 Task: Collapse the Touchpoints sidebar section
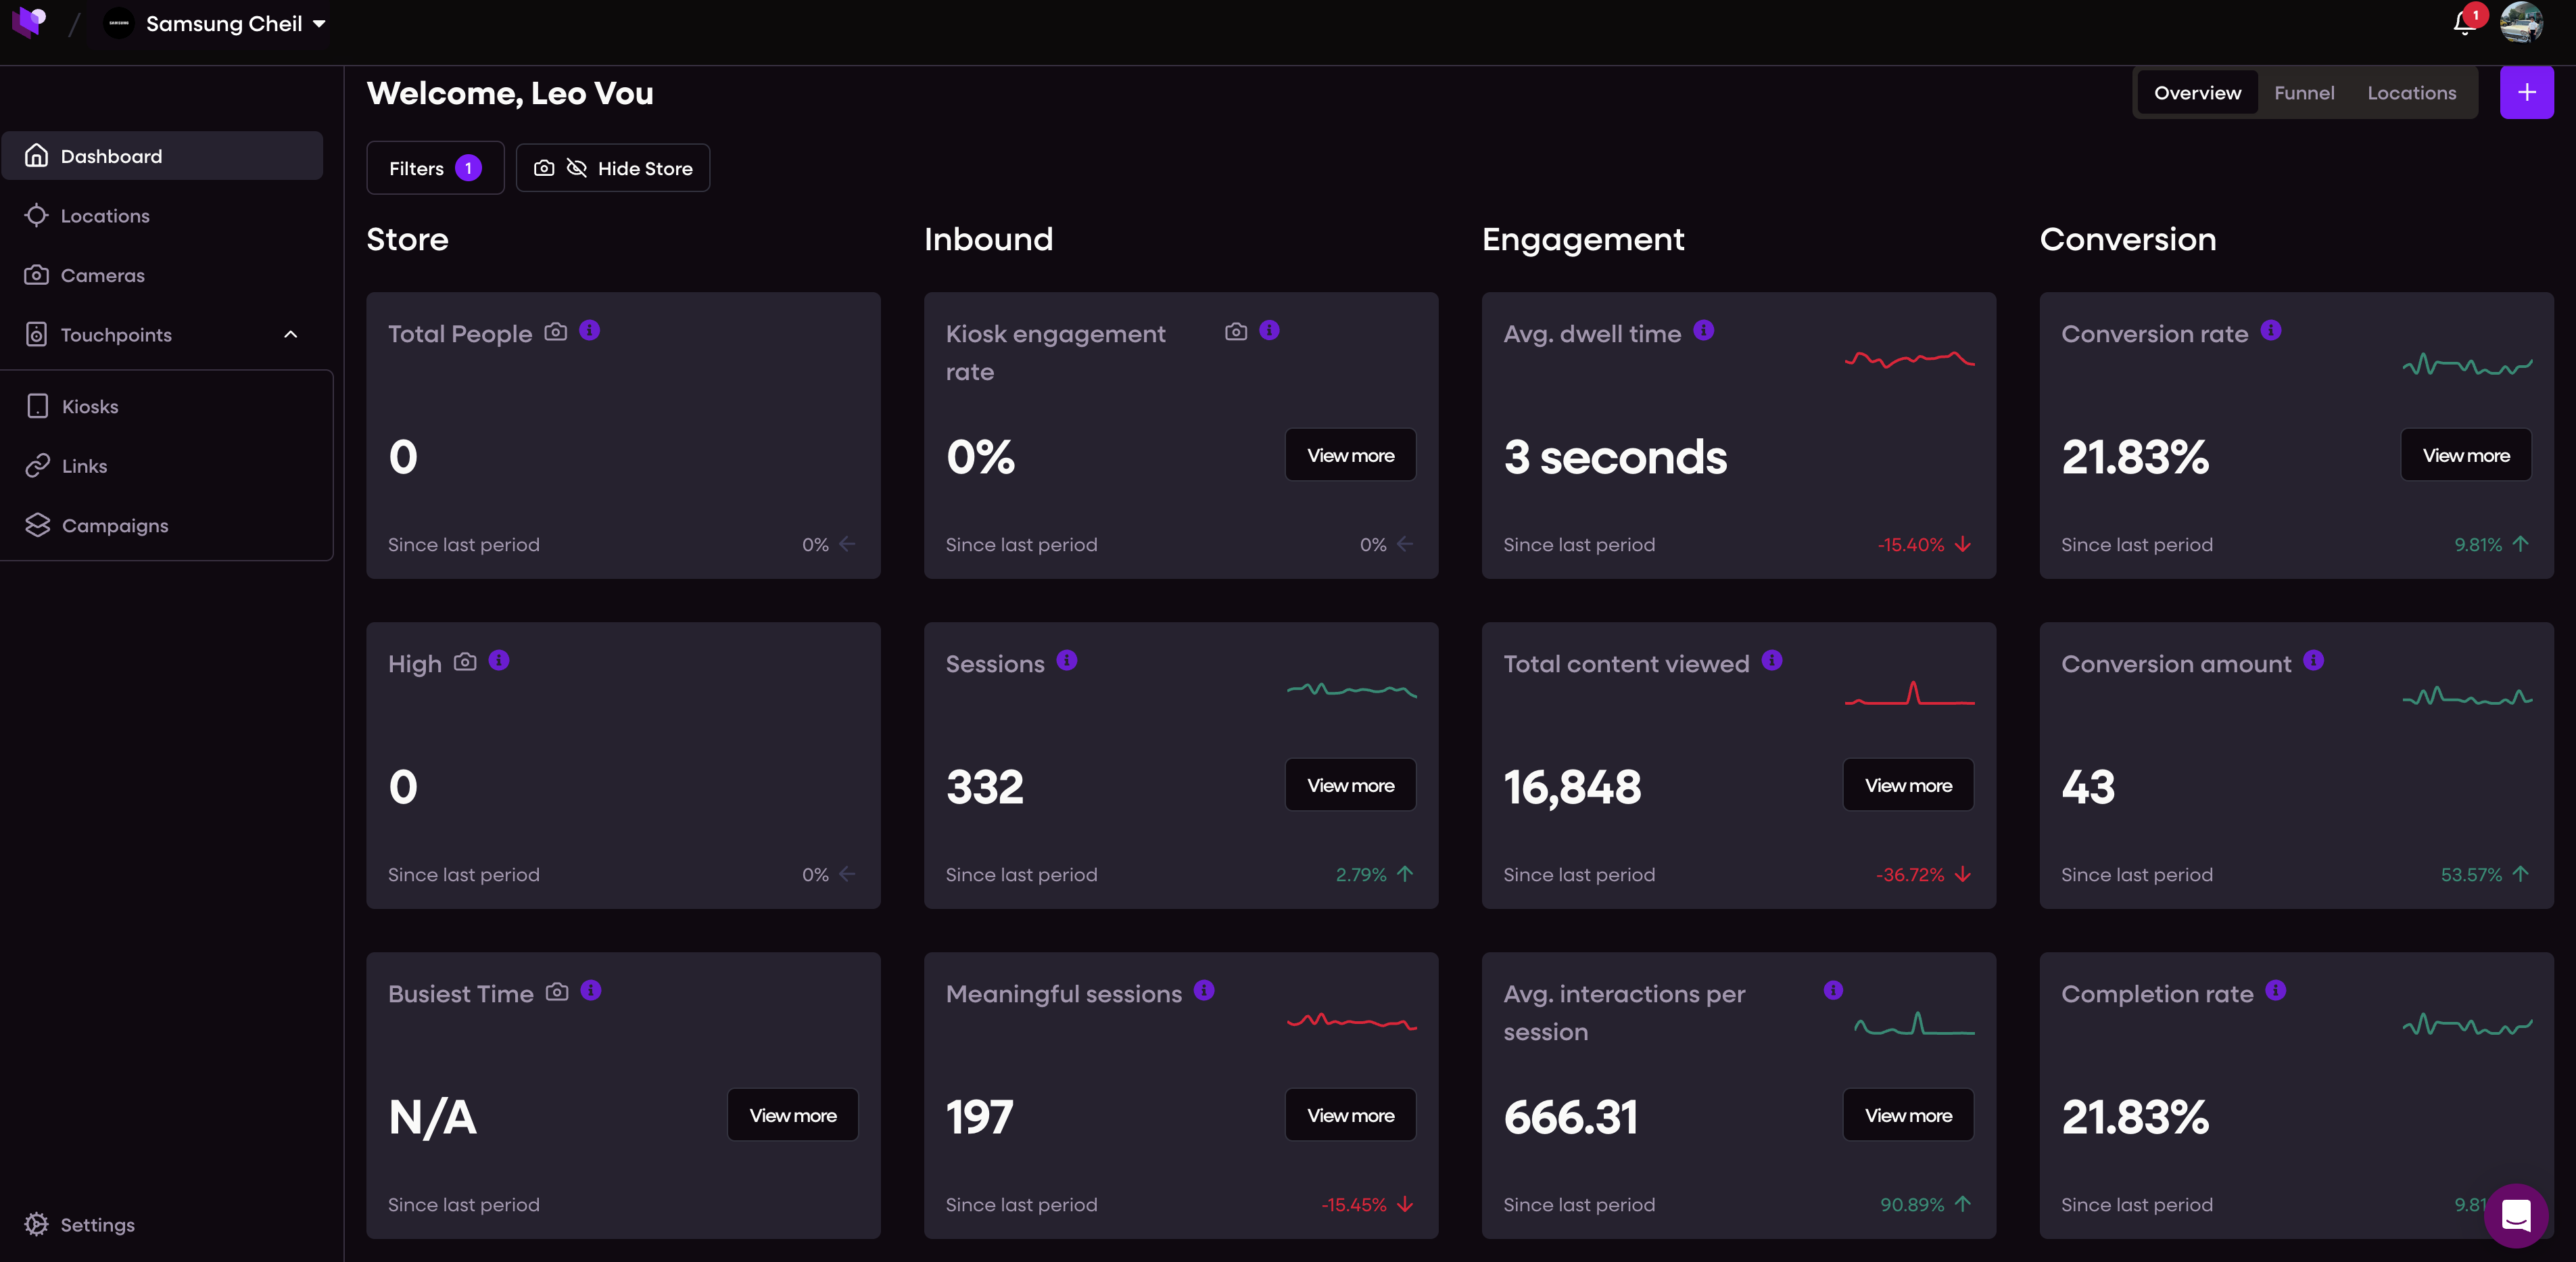pos(290,335)
